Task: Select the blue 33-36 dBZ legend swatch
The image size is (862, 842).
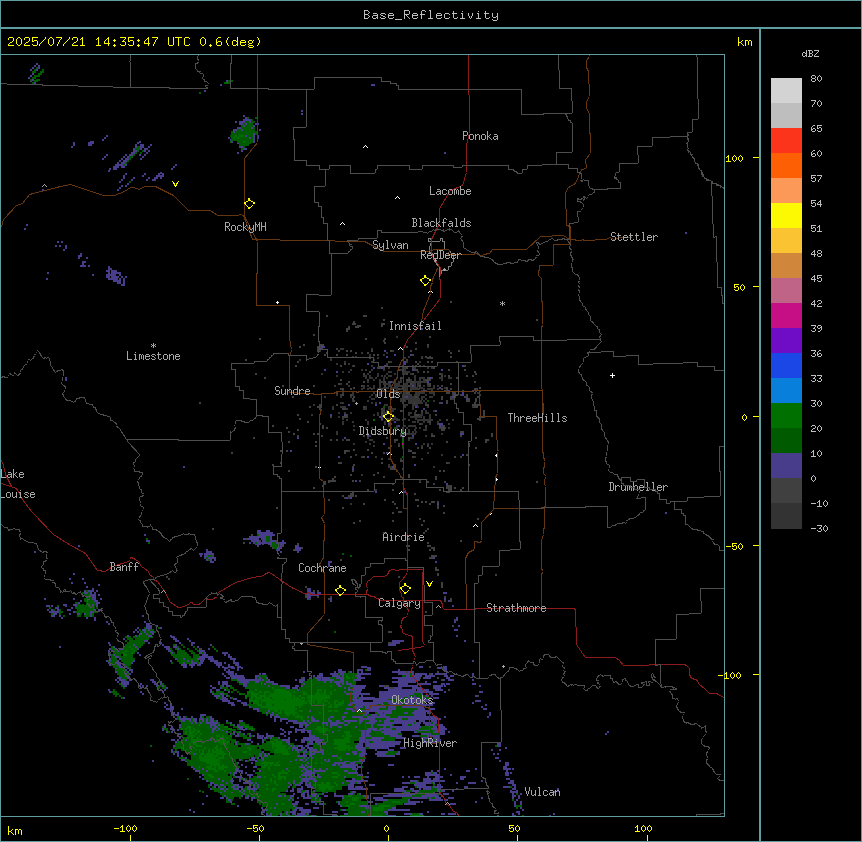Action: [786, 365]
